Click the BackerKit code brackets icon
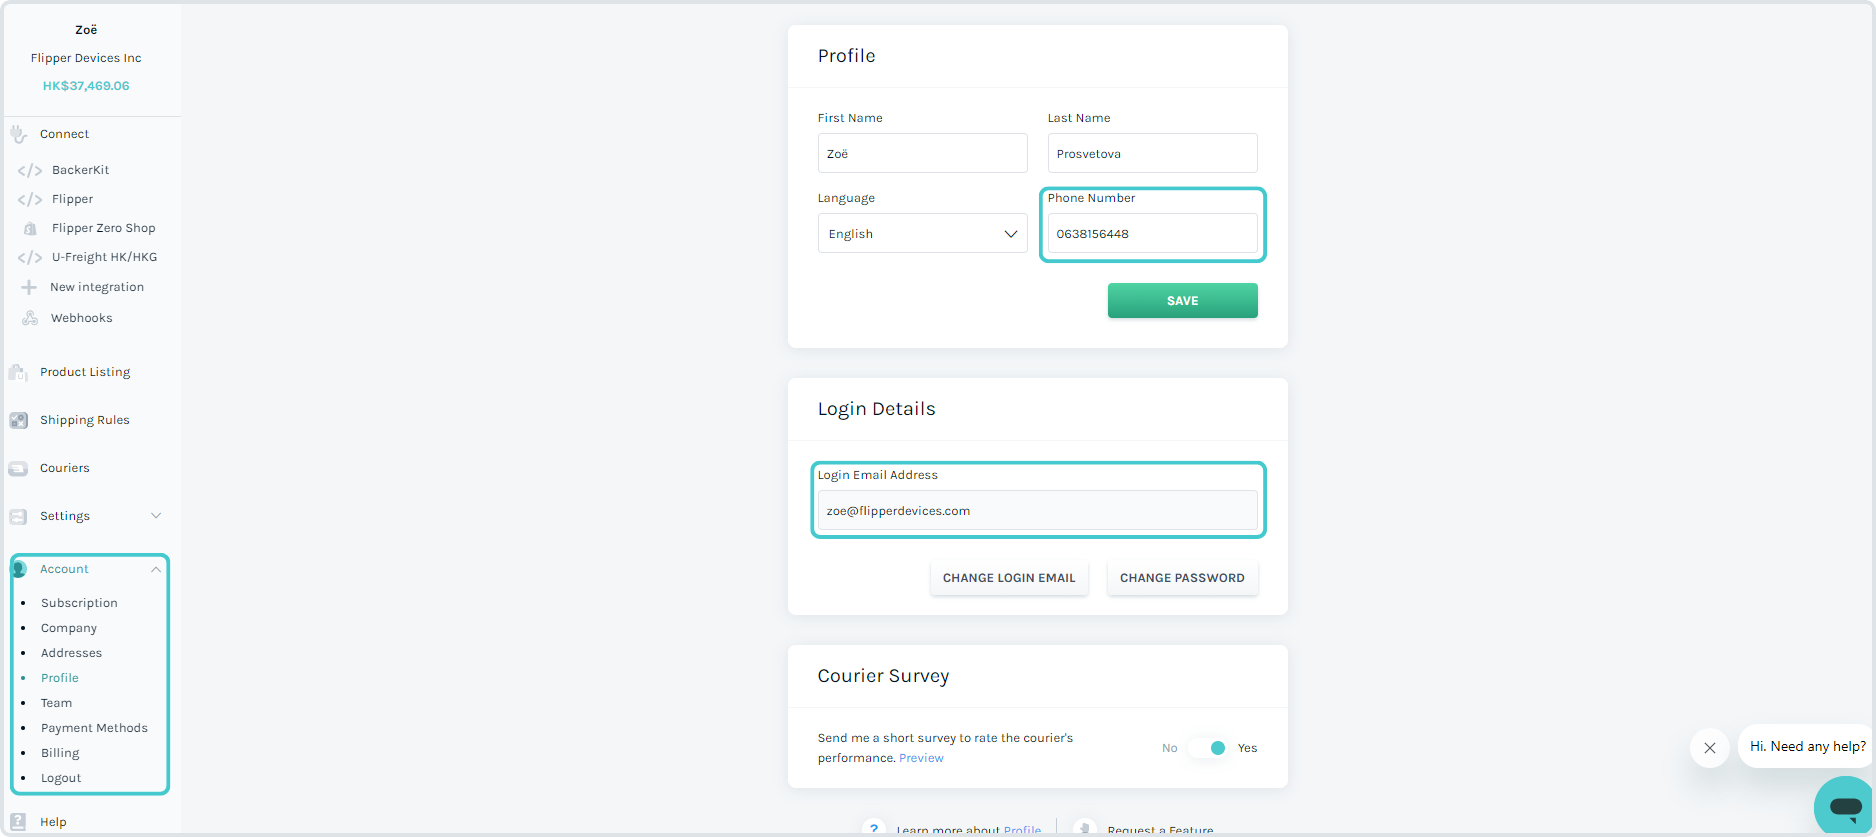This screenshot has height=837, width=1876. (x=30, y=171)
